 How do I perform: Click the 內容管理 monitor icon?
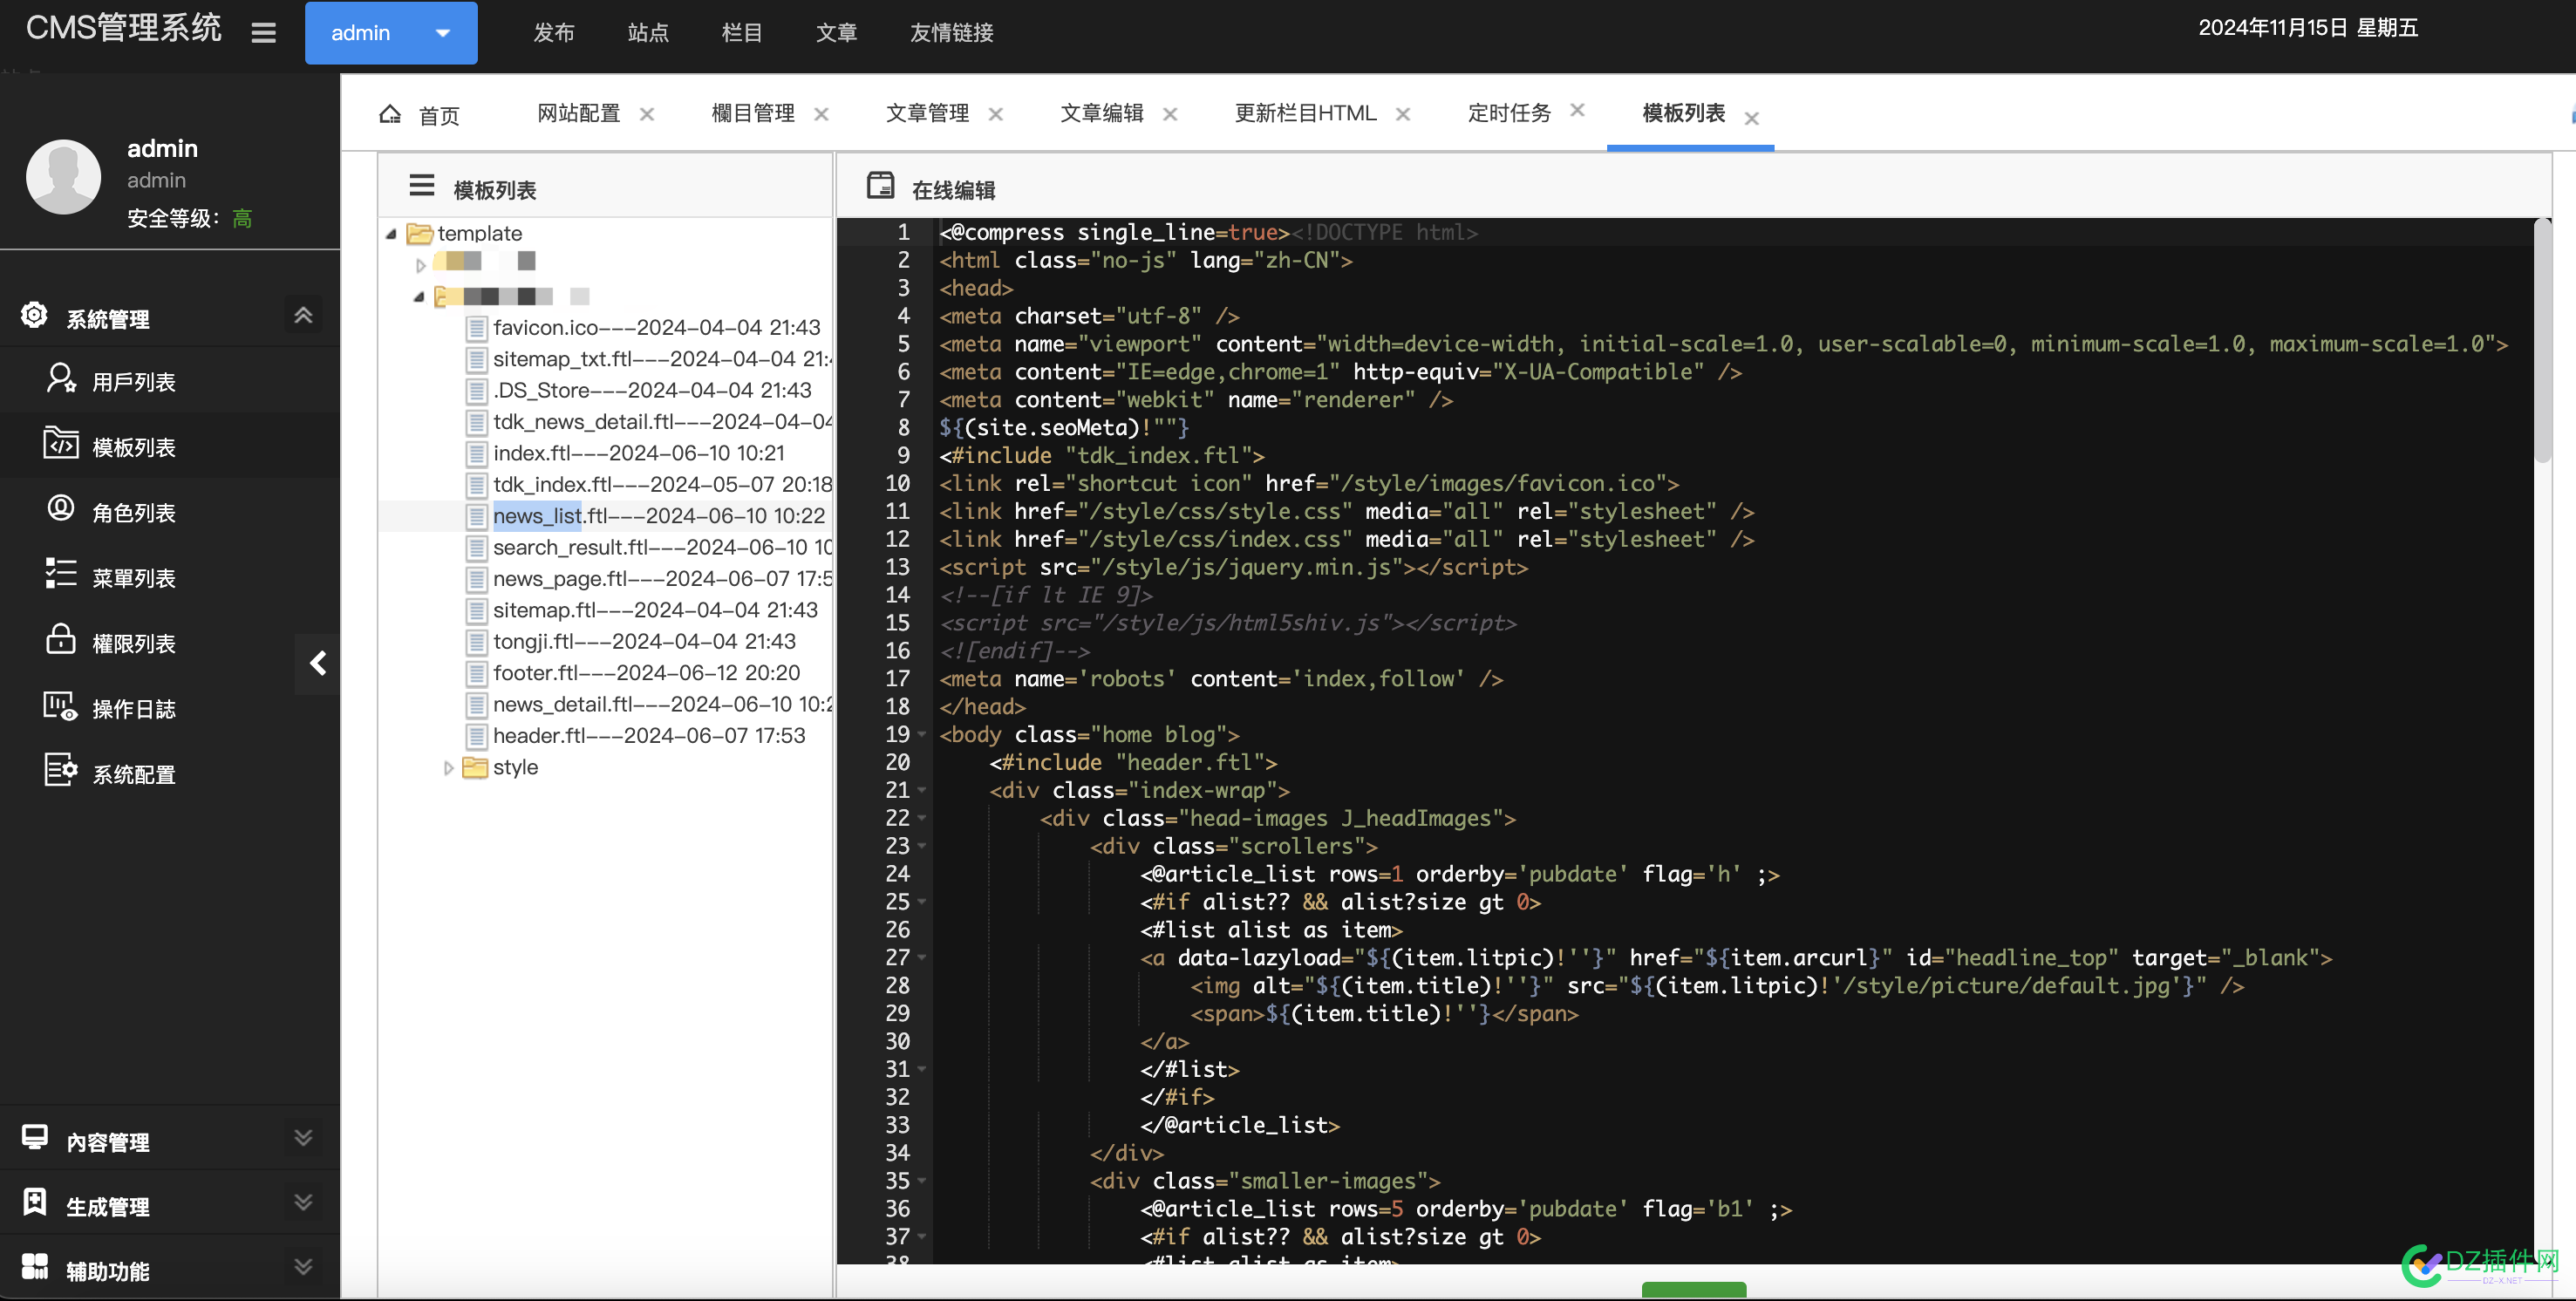pos(35,1137)
